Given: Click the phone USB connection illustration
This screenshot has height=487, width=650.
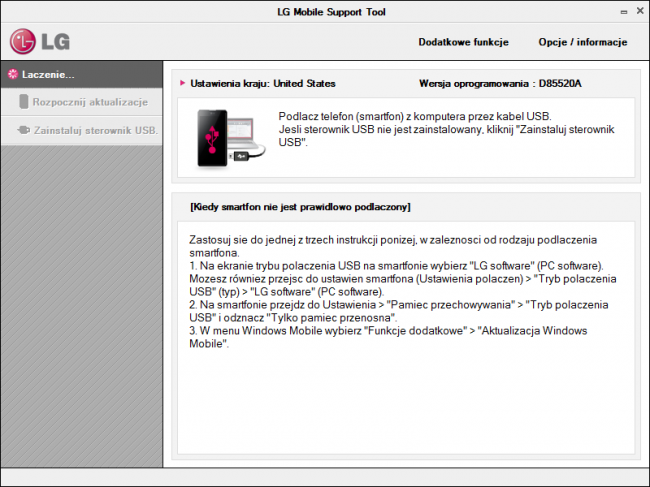Looking at the screenshot, I should click(x=230, y=138).
